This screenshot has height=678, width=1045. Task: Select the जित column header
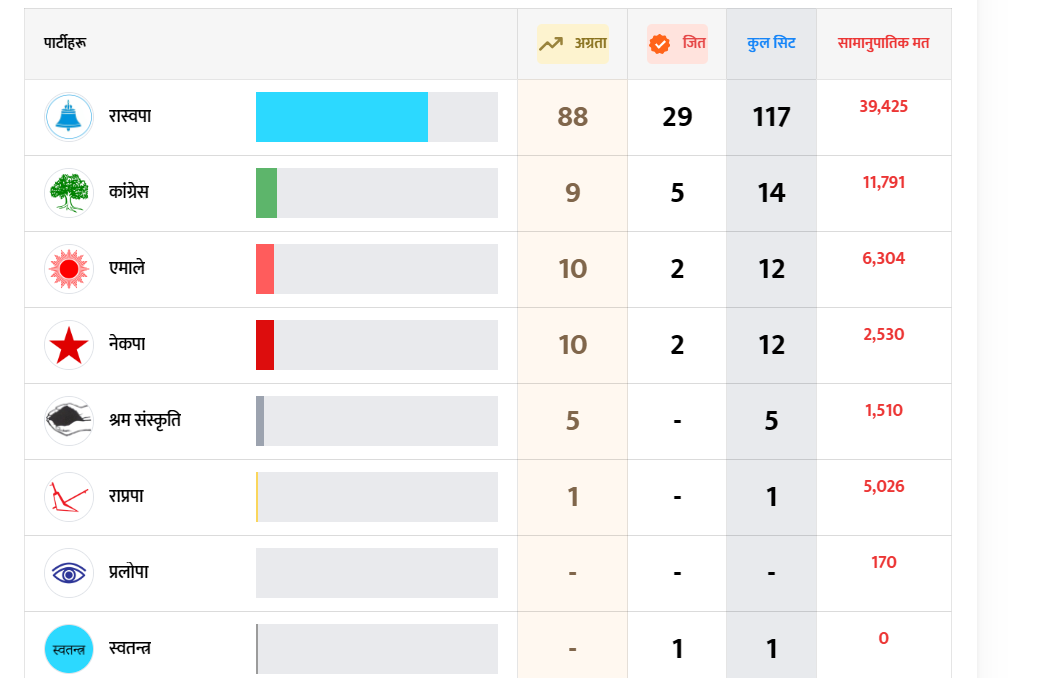[677, 44]
